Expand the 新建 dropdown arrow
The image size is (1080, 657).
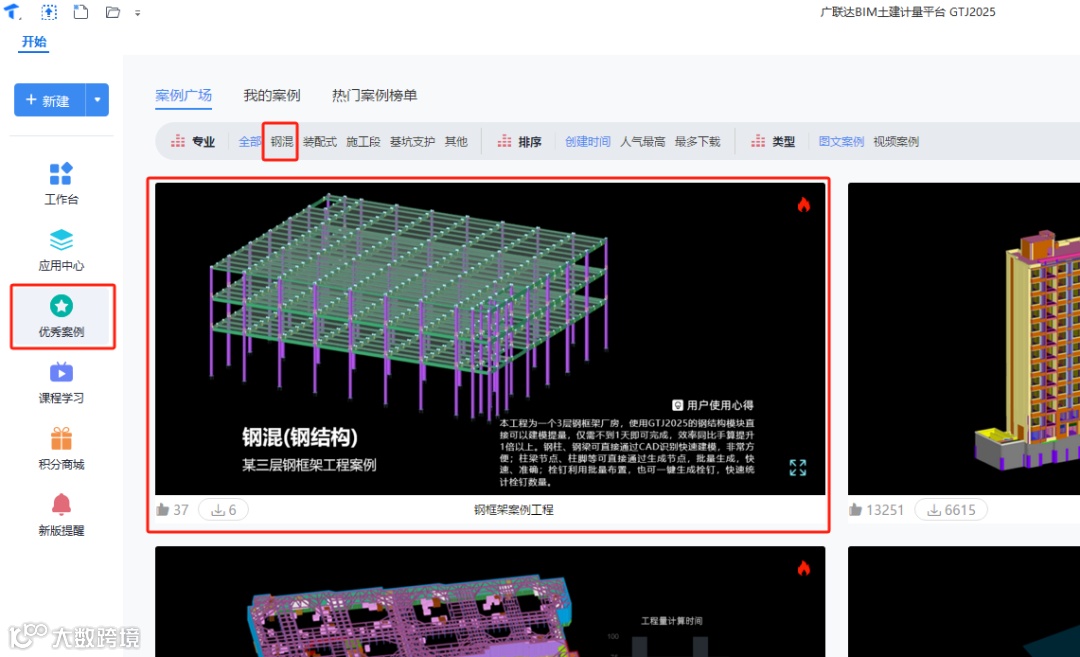[97, 100]
